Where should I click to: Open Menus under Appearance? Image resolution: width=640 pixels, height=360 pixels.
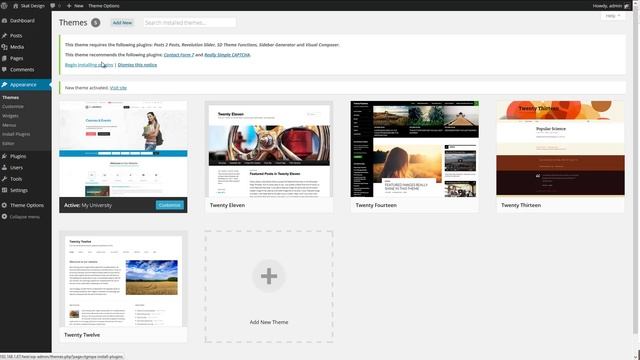9,125
